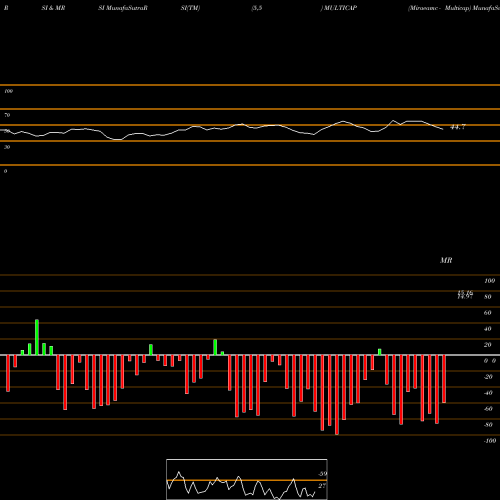
Task: Click the 30 level label on RSI chart
Action: tap(7, 147)
